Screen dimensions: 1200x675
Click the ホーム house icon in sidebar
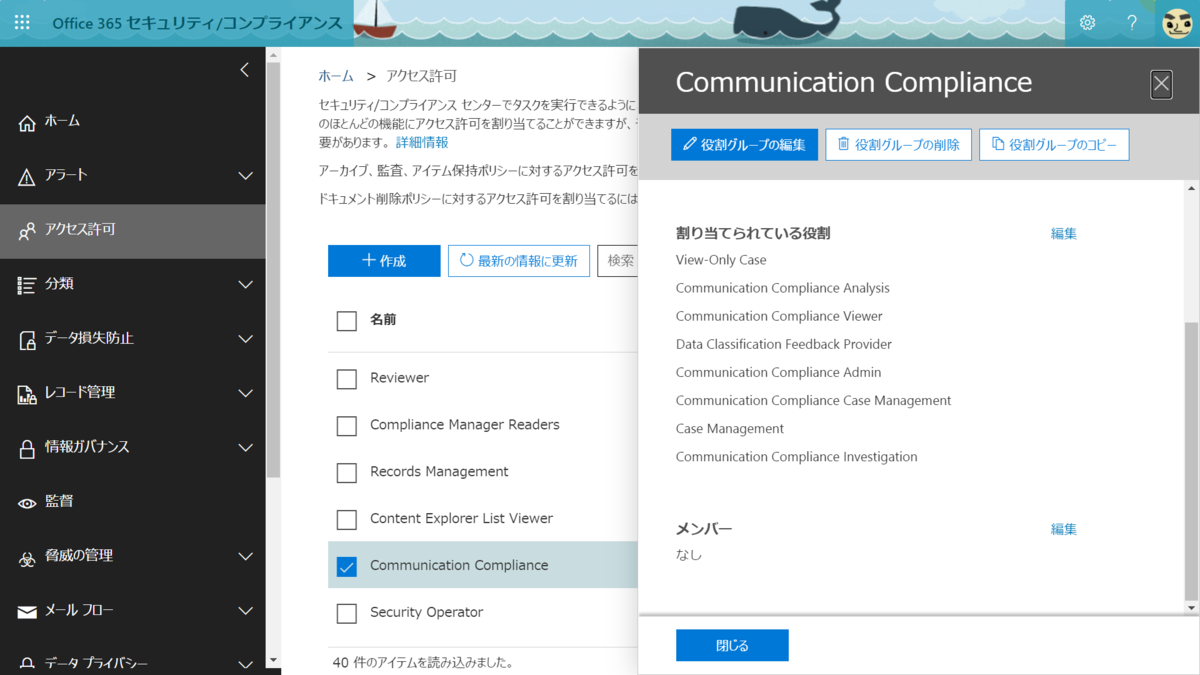[x=27, y=122]
